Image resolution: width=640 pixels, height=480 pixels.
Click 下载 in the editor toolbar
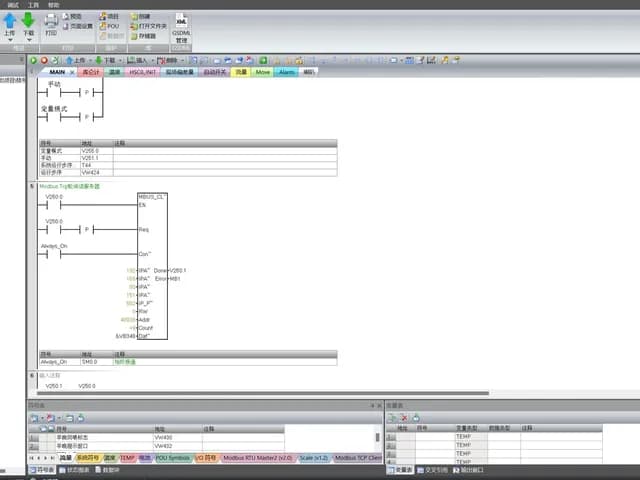pyautogui.click(x=105, y=60)
